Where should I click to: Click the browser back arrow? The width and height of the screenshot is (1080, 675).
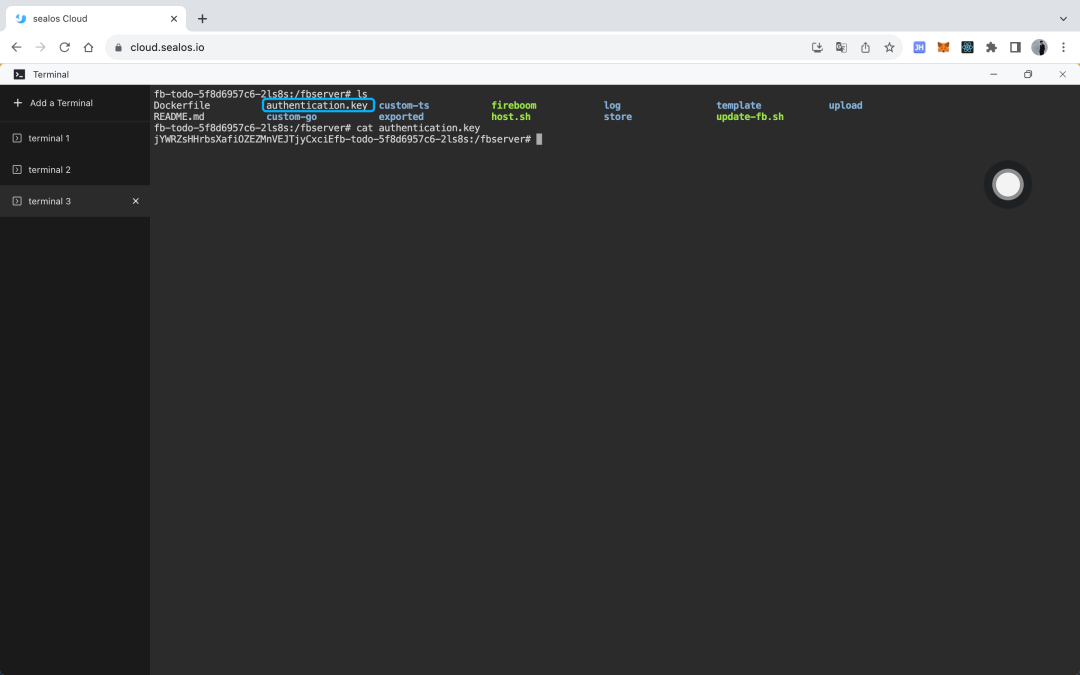(17, 48)
